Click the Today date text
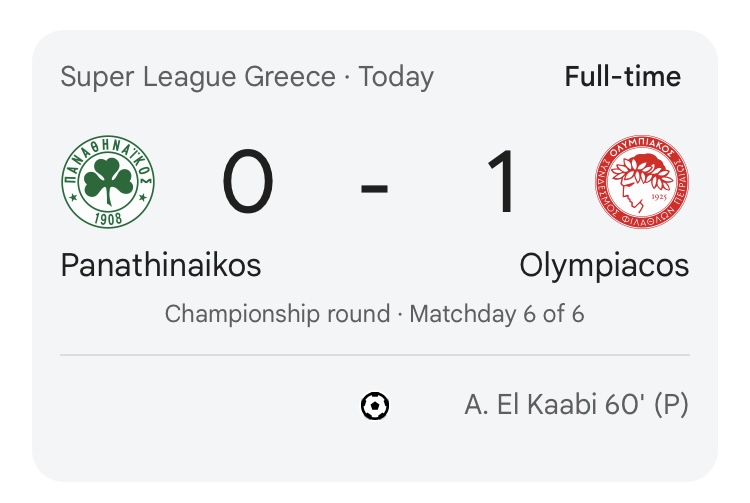This screenshot has height=503, width=750. (396, 77)
